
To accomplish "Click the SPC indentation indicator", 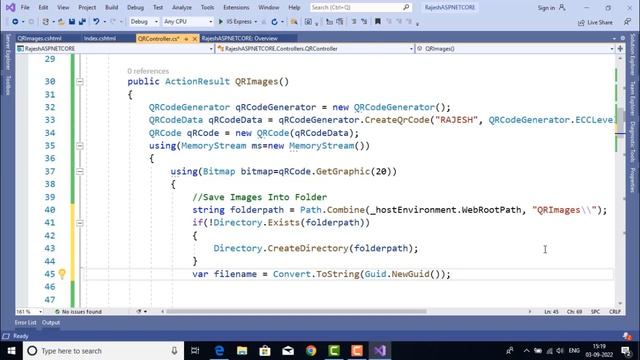I will pos(596,311).
